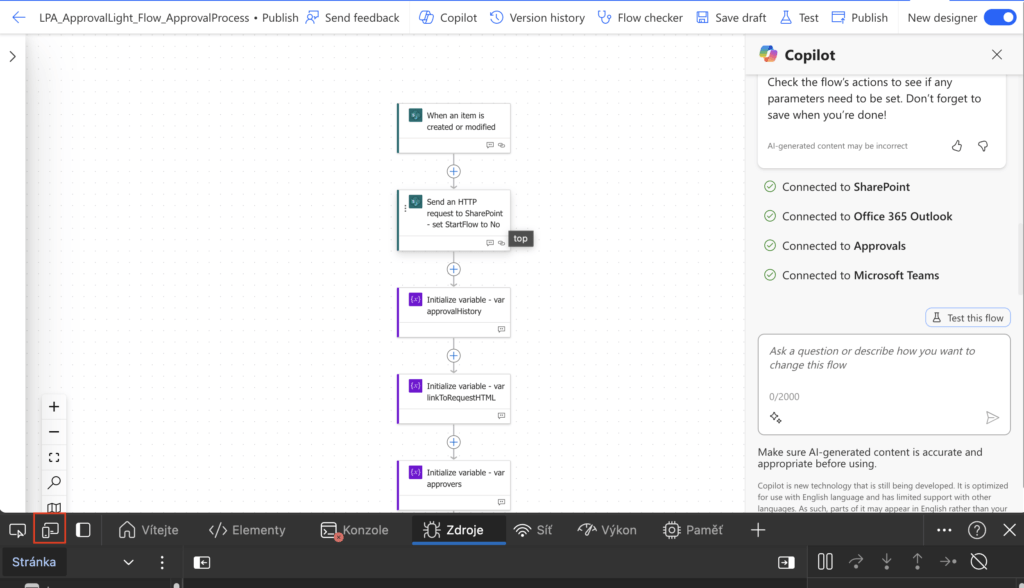Open Version history

pos(537,17)
